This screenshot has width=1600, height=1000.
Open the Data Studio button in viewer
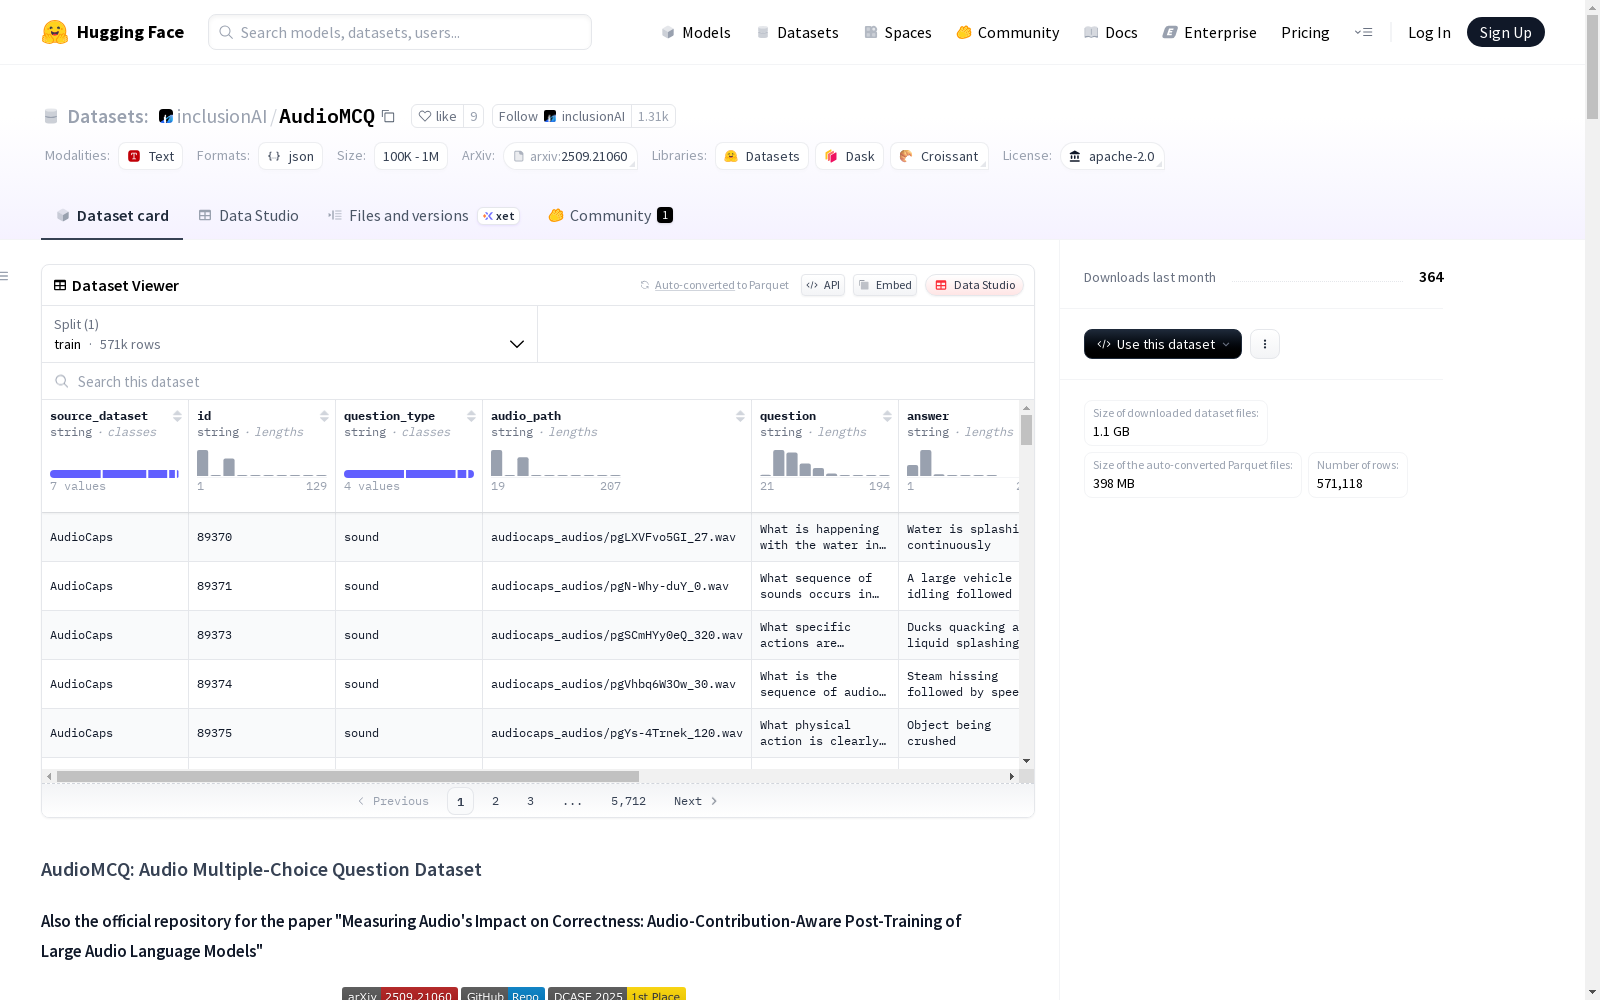pyautogui.click(x=975, y=285)
